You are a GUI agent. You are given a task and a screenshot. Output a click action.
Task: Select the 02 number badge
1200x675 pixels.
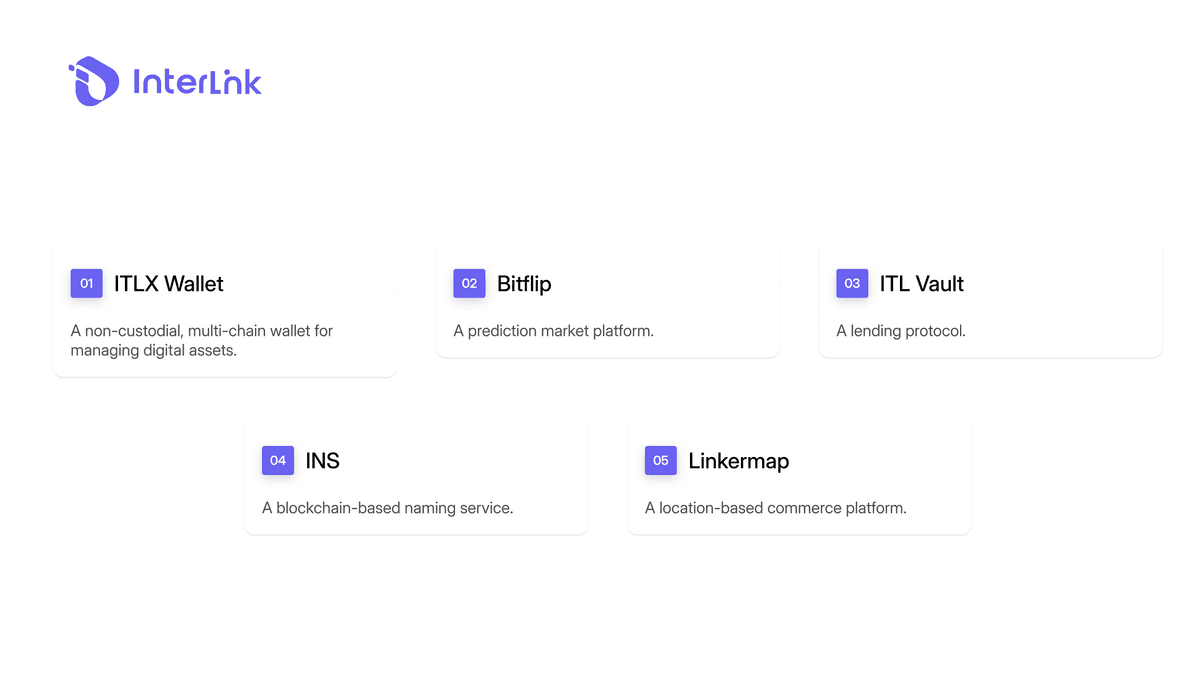point(469,283)
